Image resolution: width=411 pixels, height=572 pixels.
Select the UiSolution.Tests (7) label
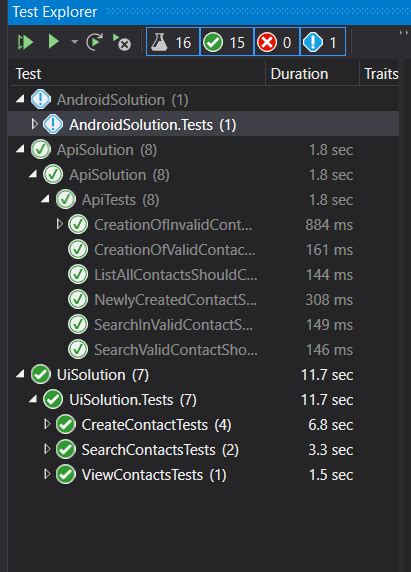tap(133, 400)
